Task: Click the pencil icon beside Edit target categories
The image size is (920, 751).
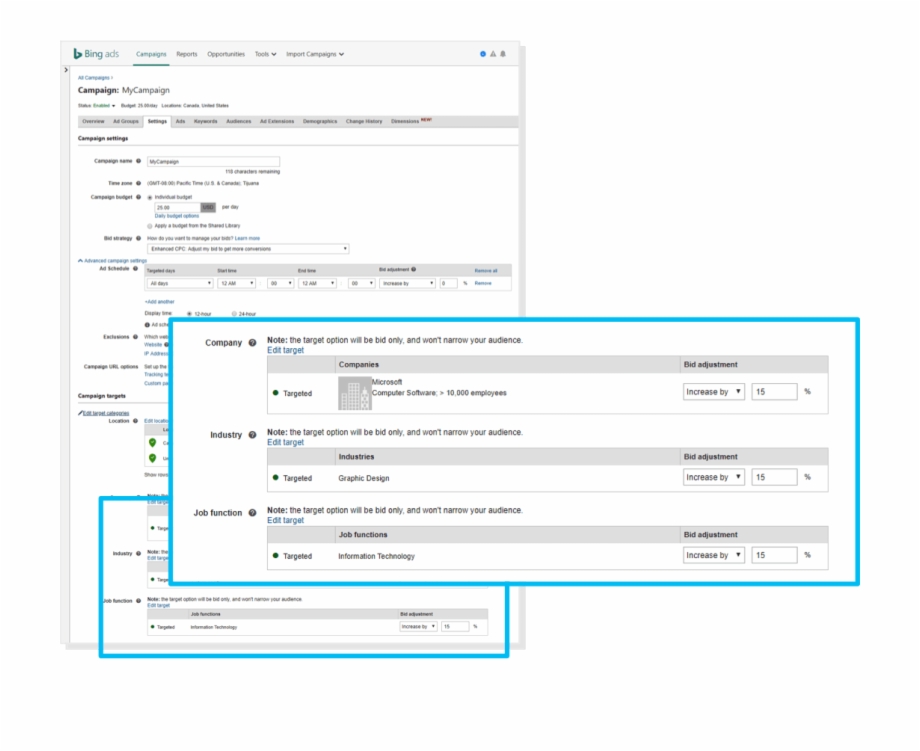Action: (81, 413)
